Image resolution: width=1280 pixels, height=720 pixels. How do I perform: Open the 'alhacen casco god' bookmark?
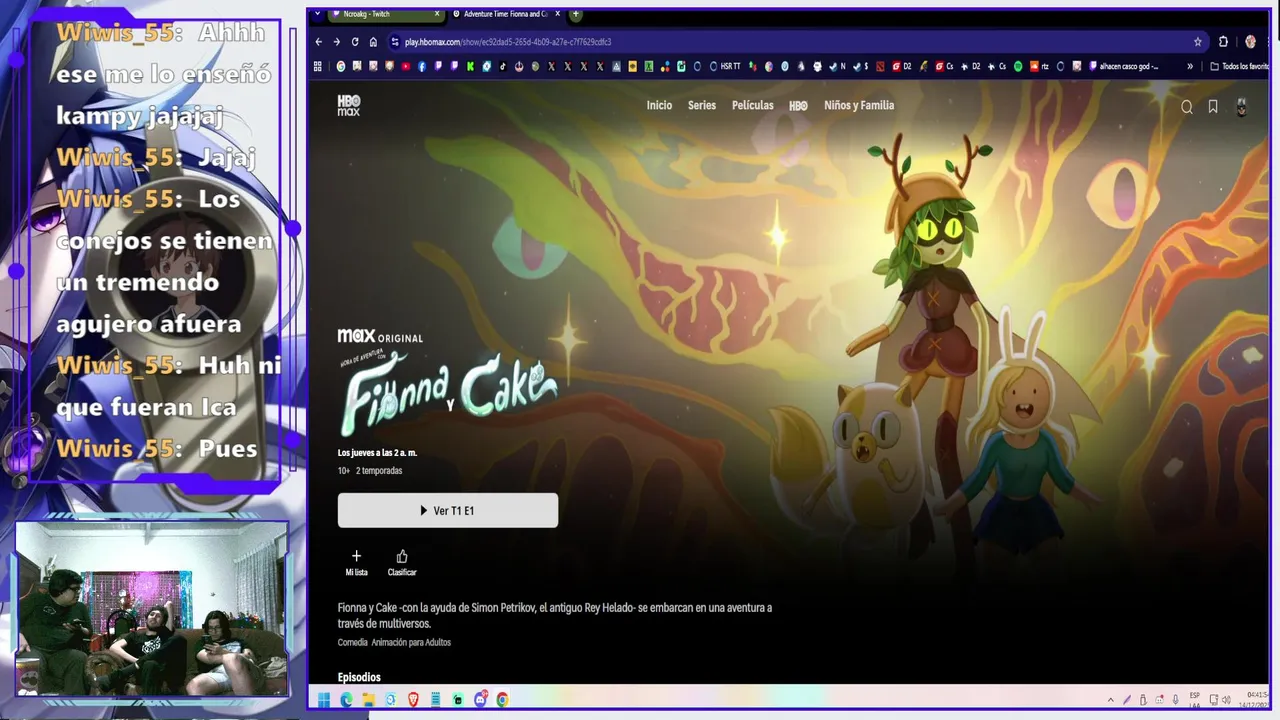pyautogui.click(x=1124, y=67)
